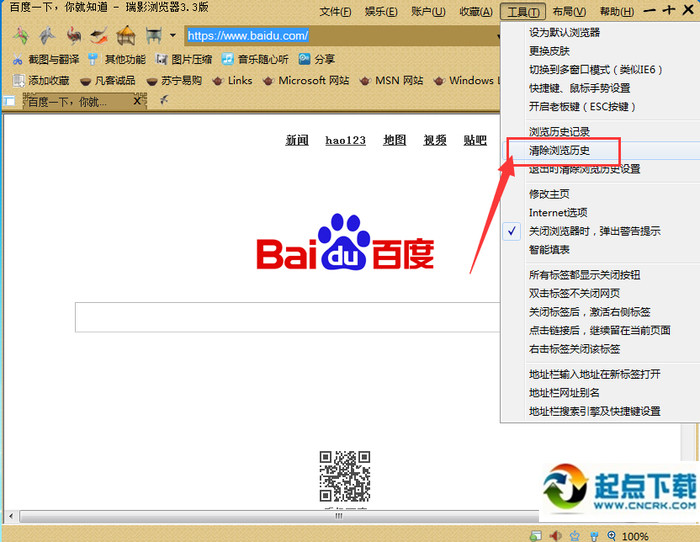The height and width of the screenshot is (542, 700).
Task: Open the Microsoft 网站 bookmark
Action: pos(306,80)
